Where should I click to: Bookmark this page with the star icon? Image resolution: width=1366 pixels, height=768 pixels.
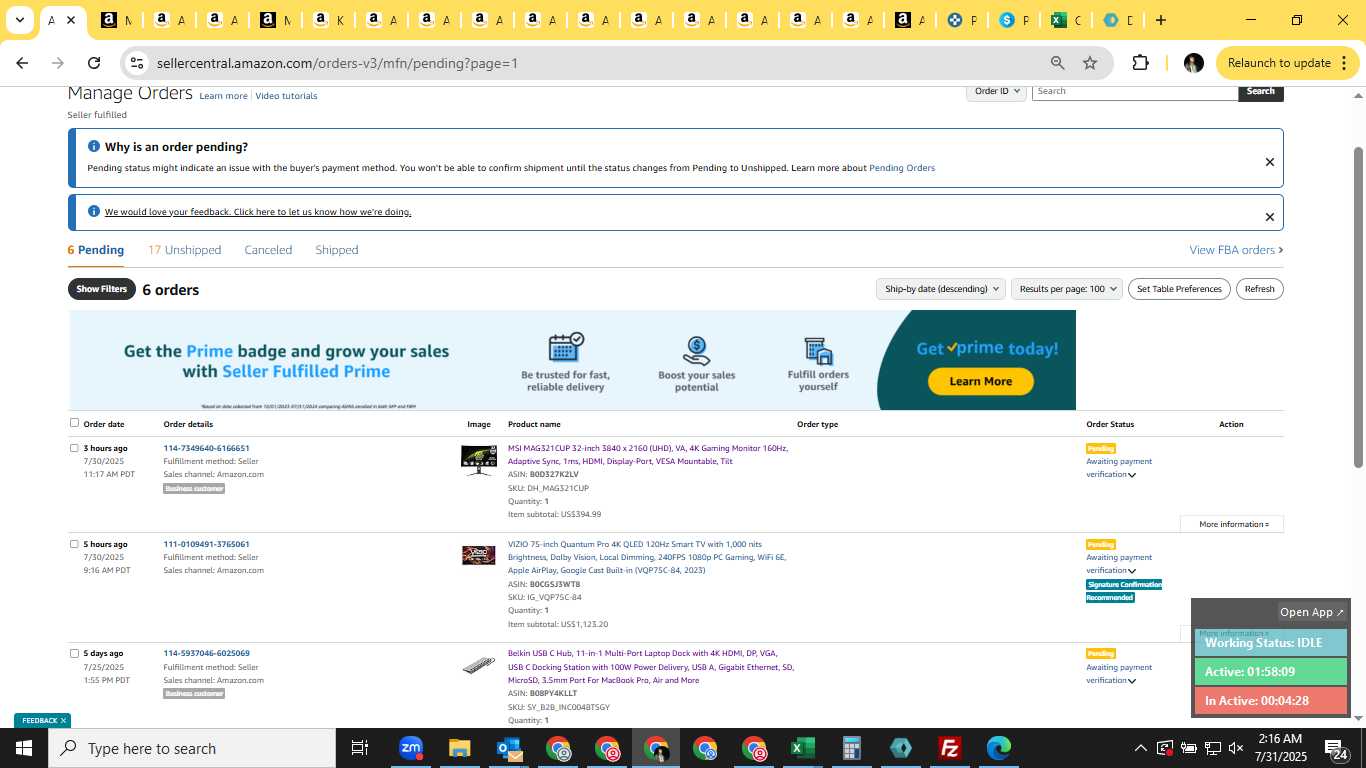[x=1090, y=63]
